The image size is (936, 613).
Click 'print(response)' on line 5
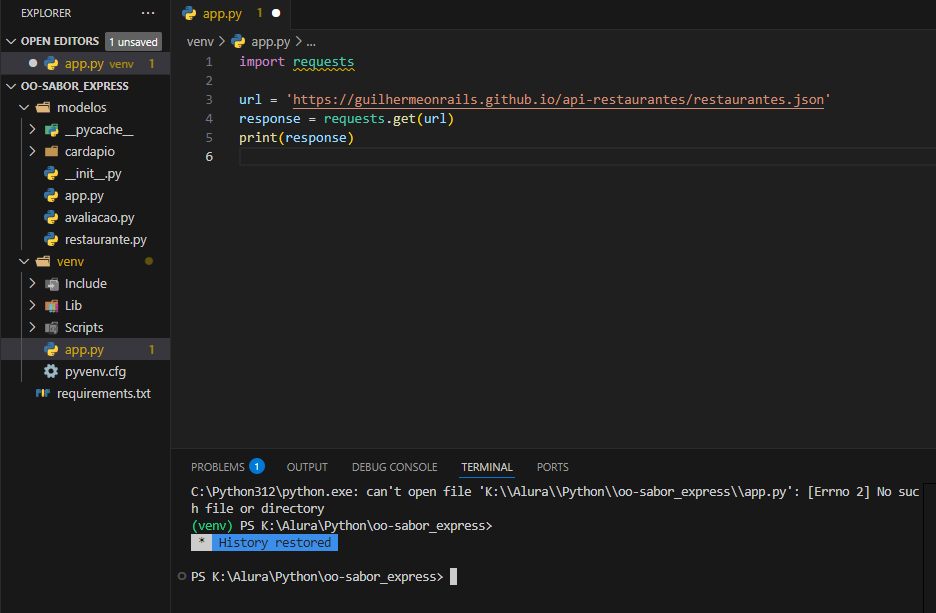tap(297, 137)
